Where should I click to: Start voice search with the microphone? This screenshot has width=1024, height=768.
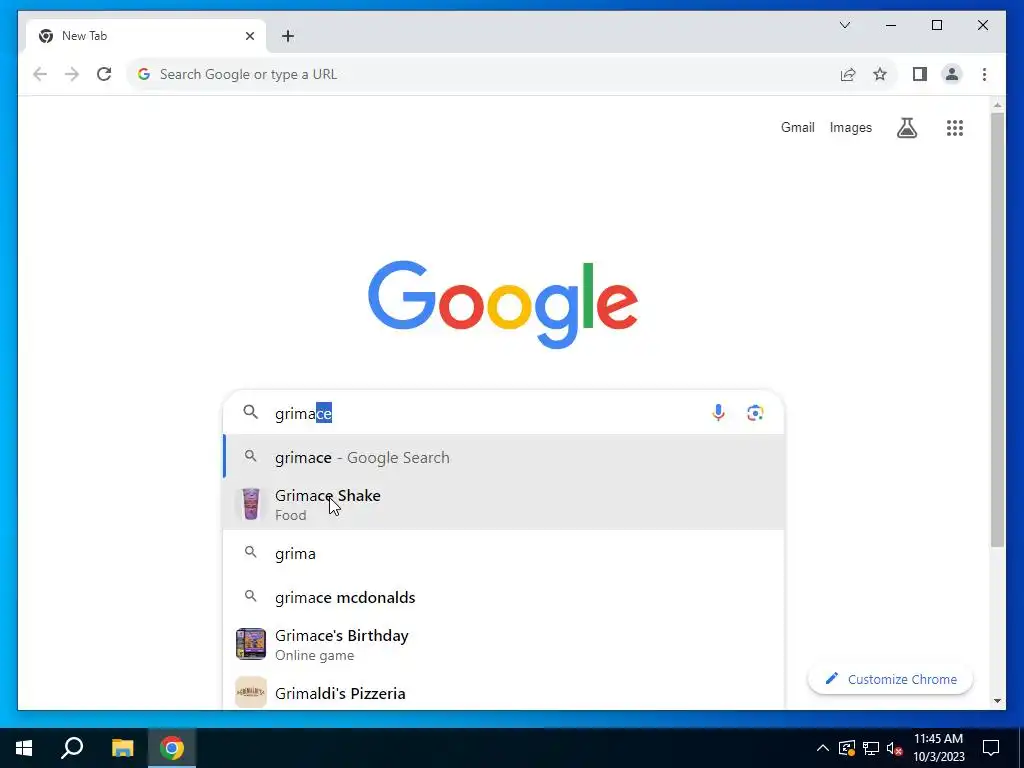coord(718,413)
